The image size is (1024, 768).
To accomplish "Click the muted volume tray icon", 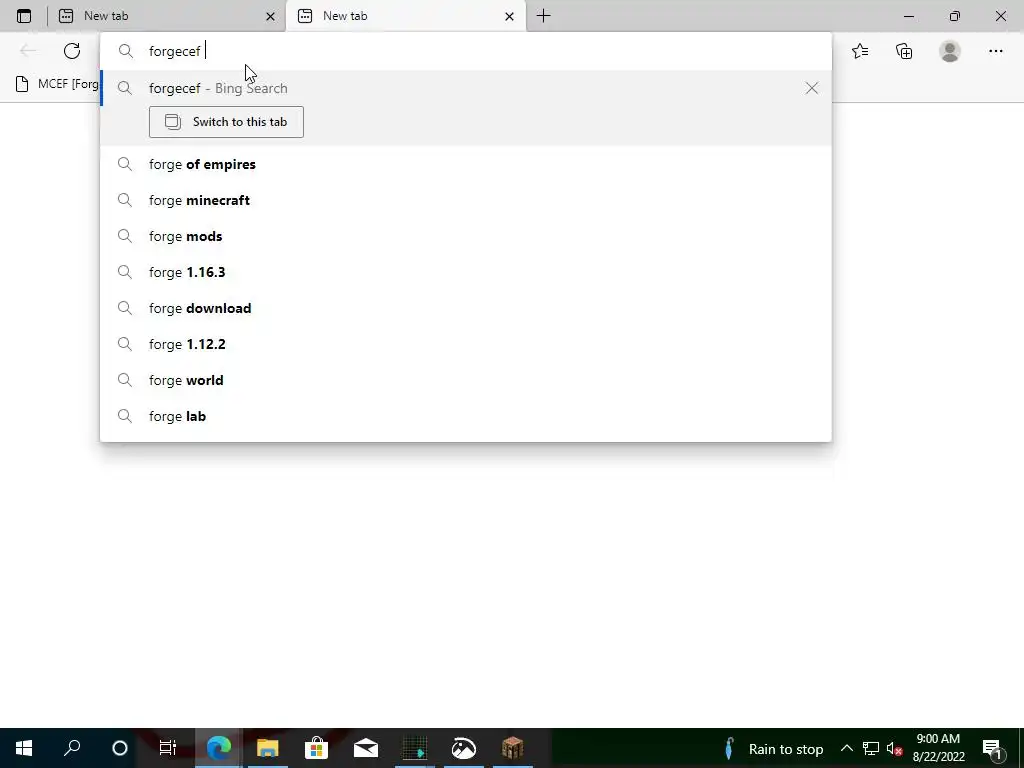I will [894, 748].
